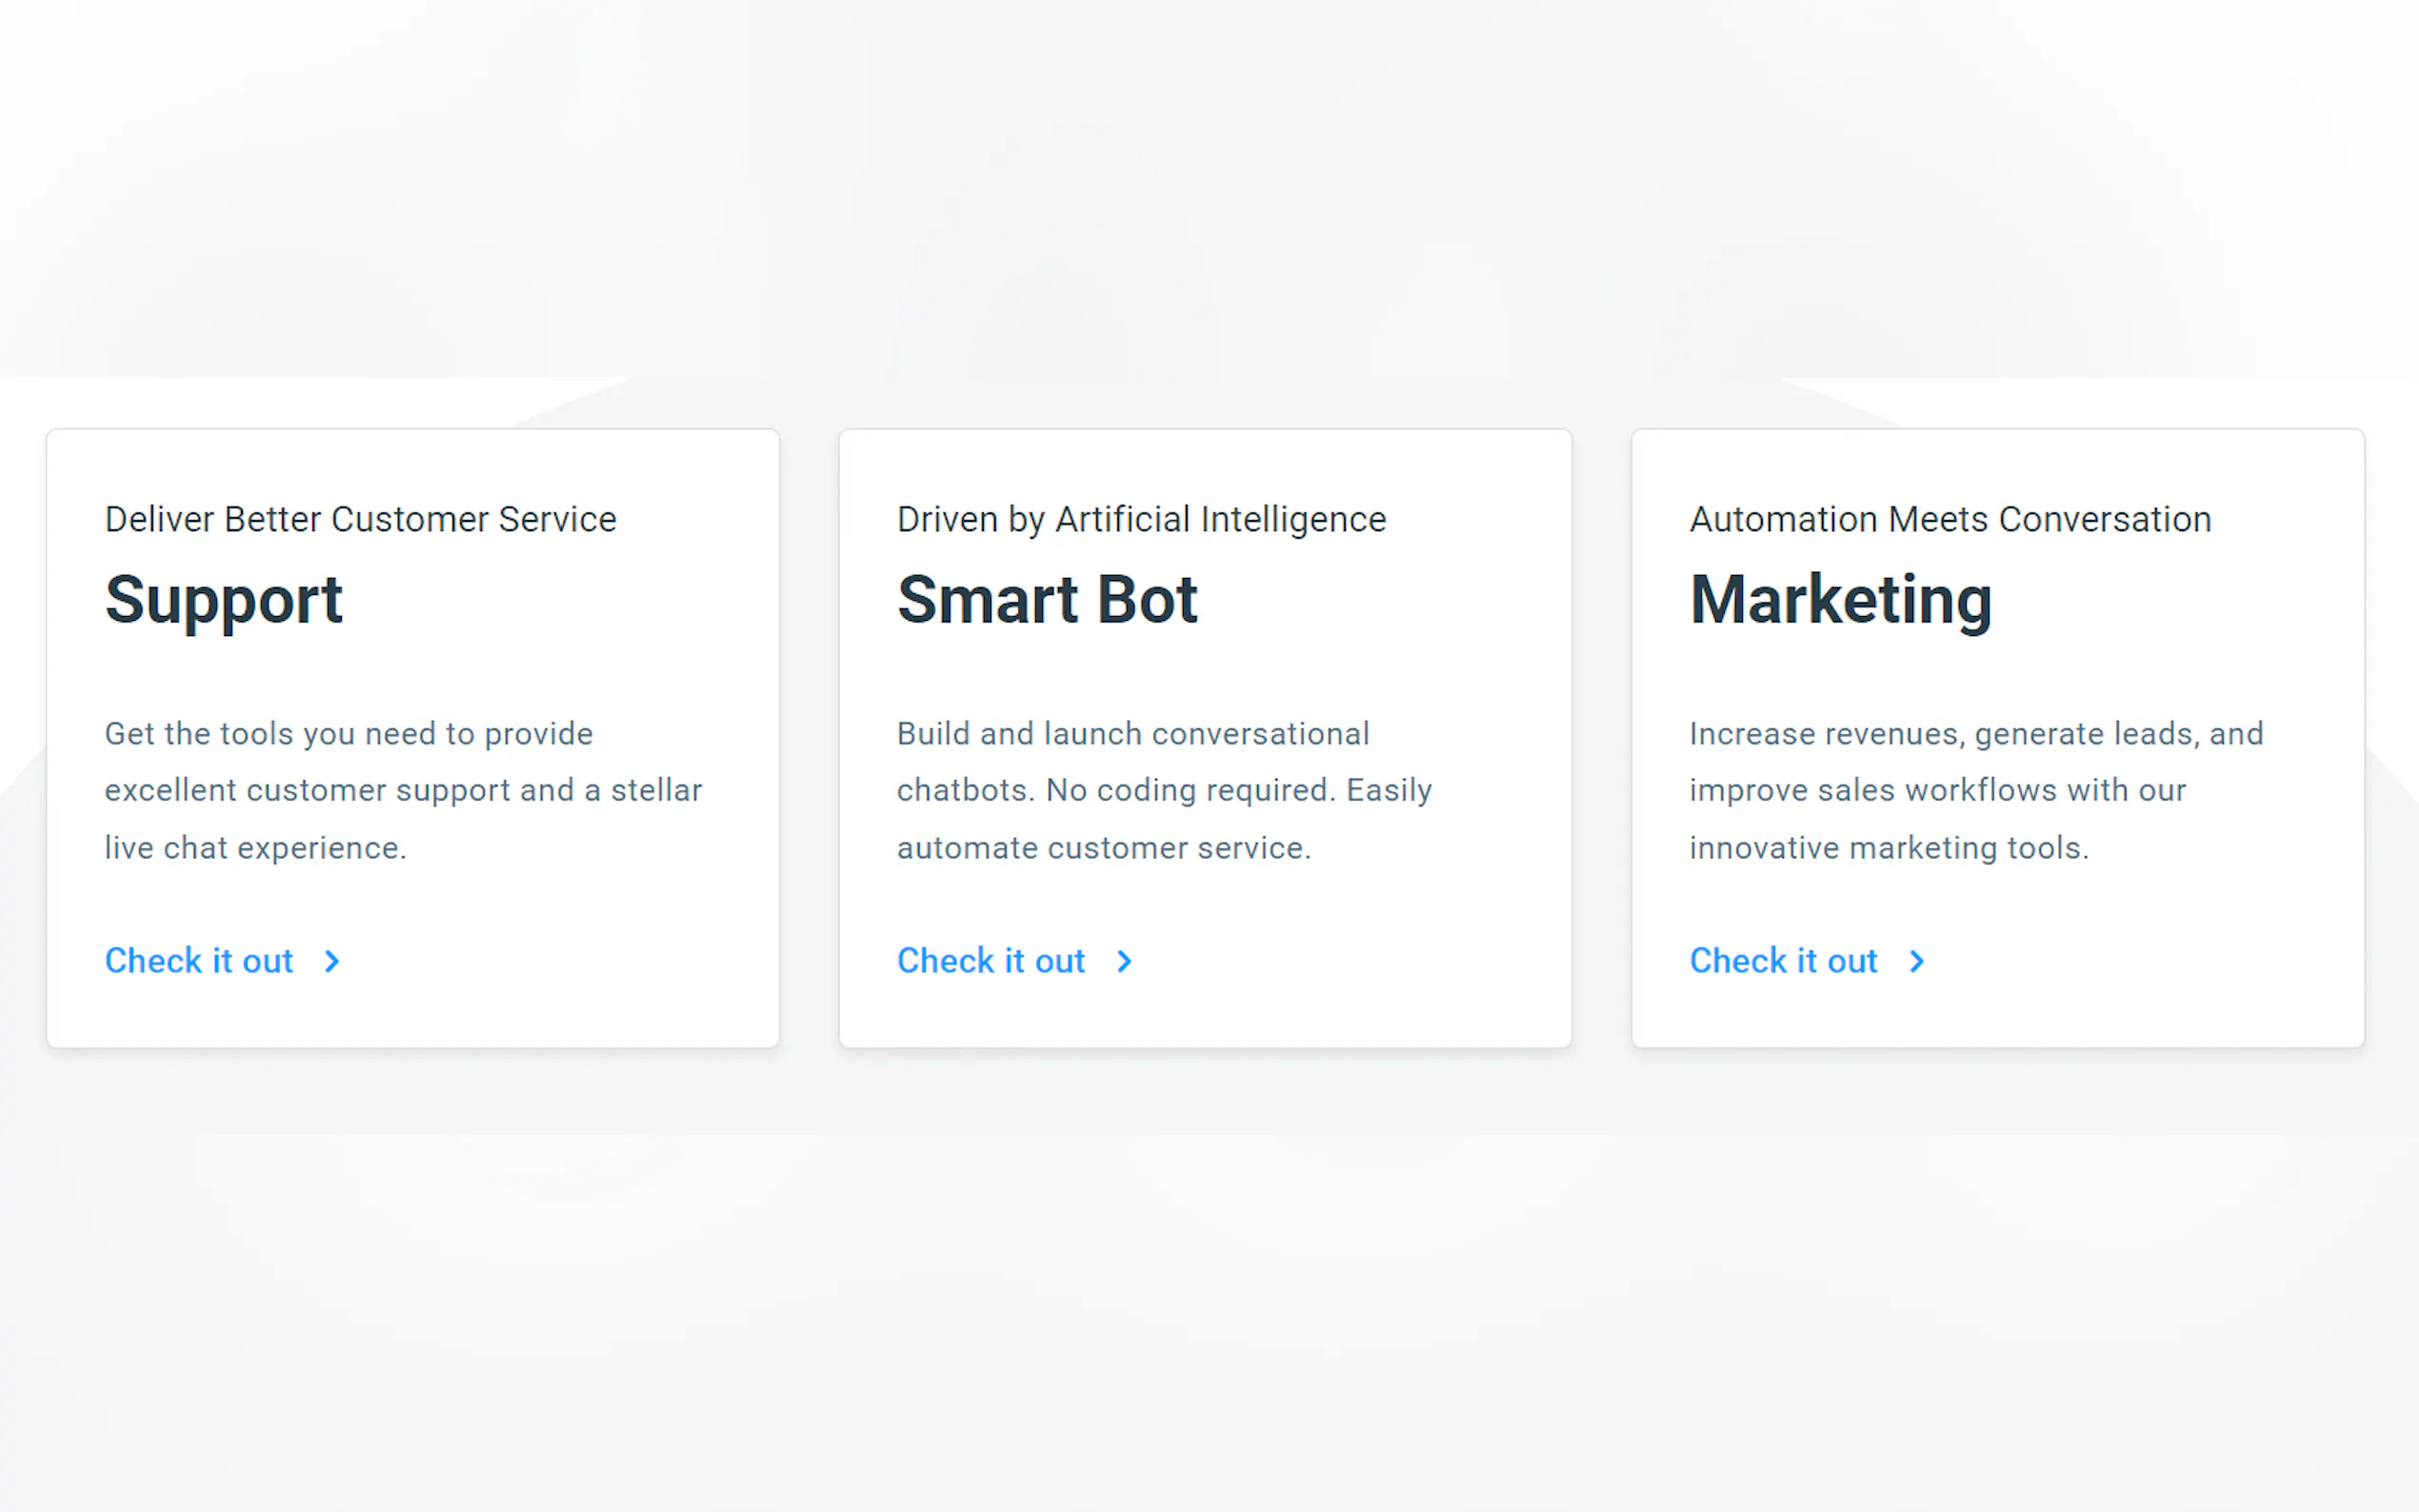This screenshot has width=2419, height=1512.
Task: Open Support's "Check it out" link
Action: [x=199, y=961]
